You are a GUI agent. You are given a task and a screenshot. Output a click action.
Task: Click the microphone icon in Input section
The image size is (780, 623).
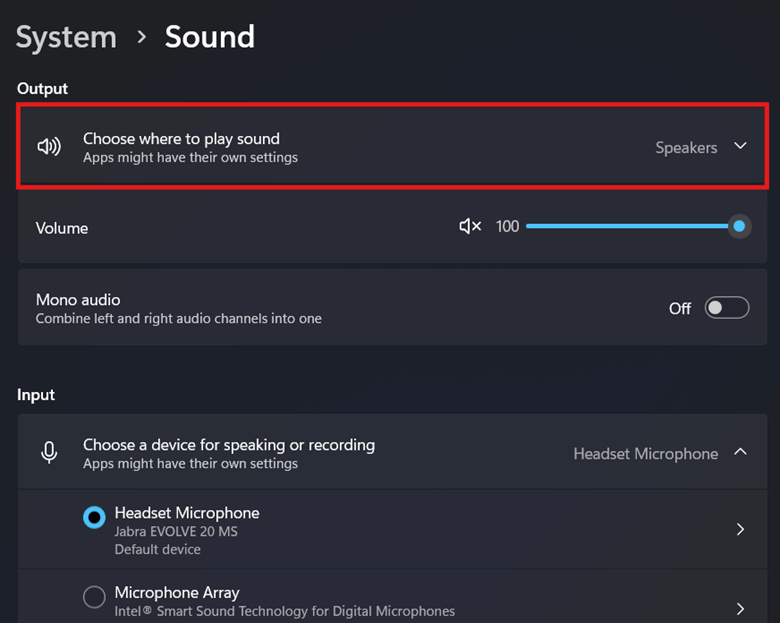(49, 453)
